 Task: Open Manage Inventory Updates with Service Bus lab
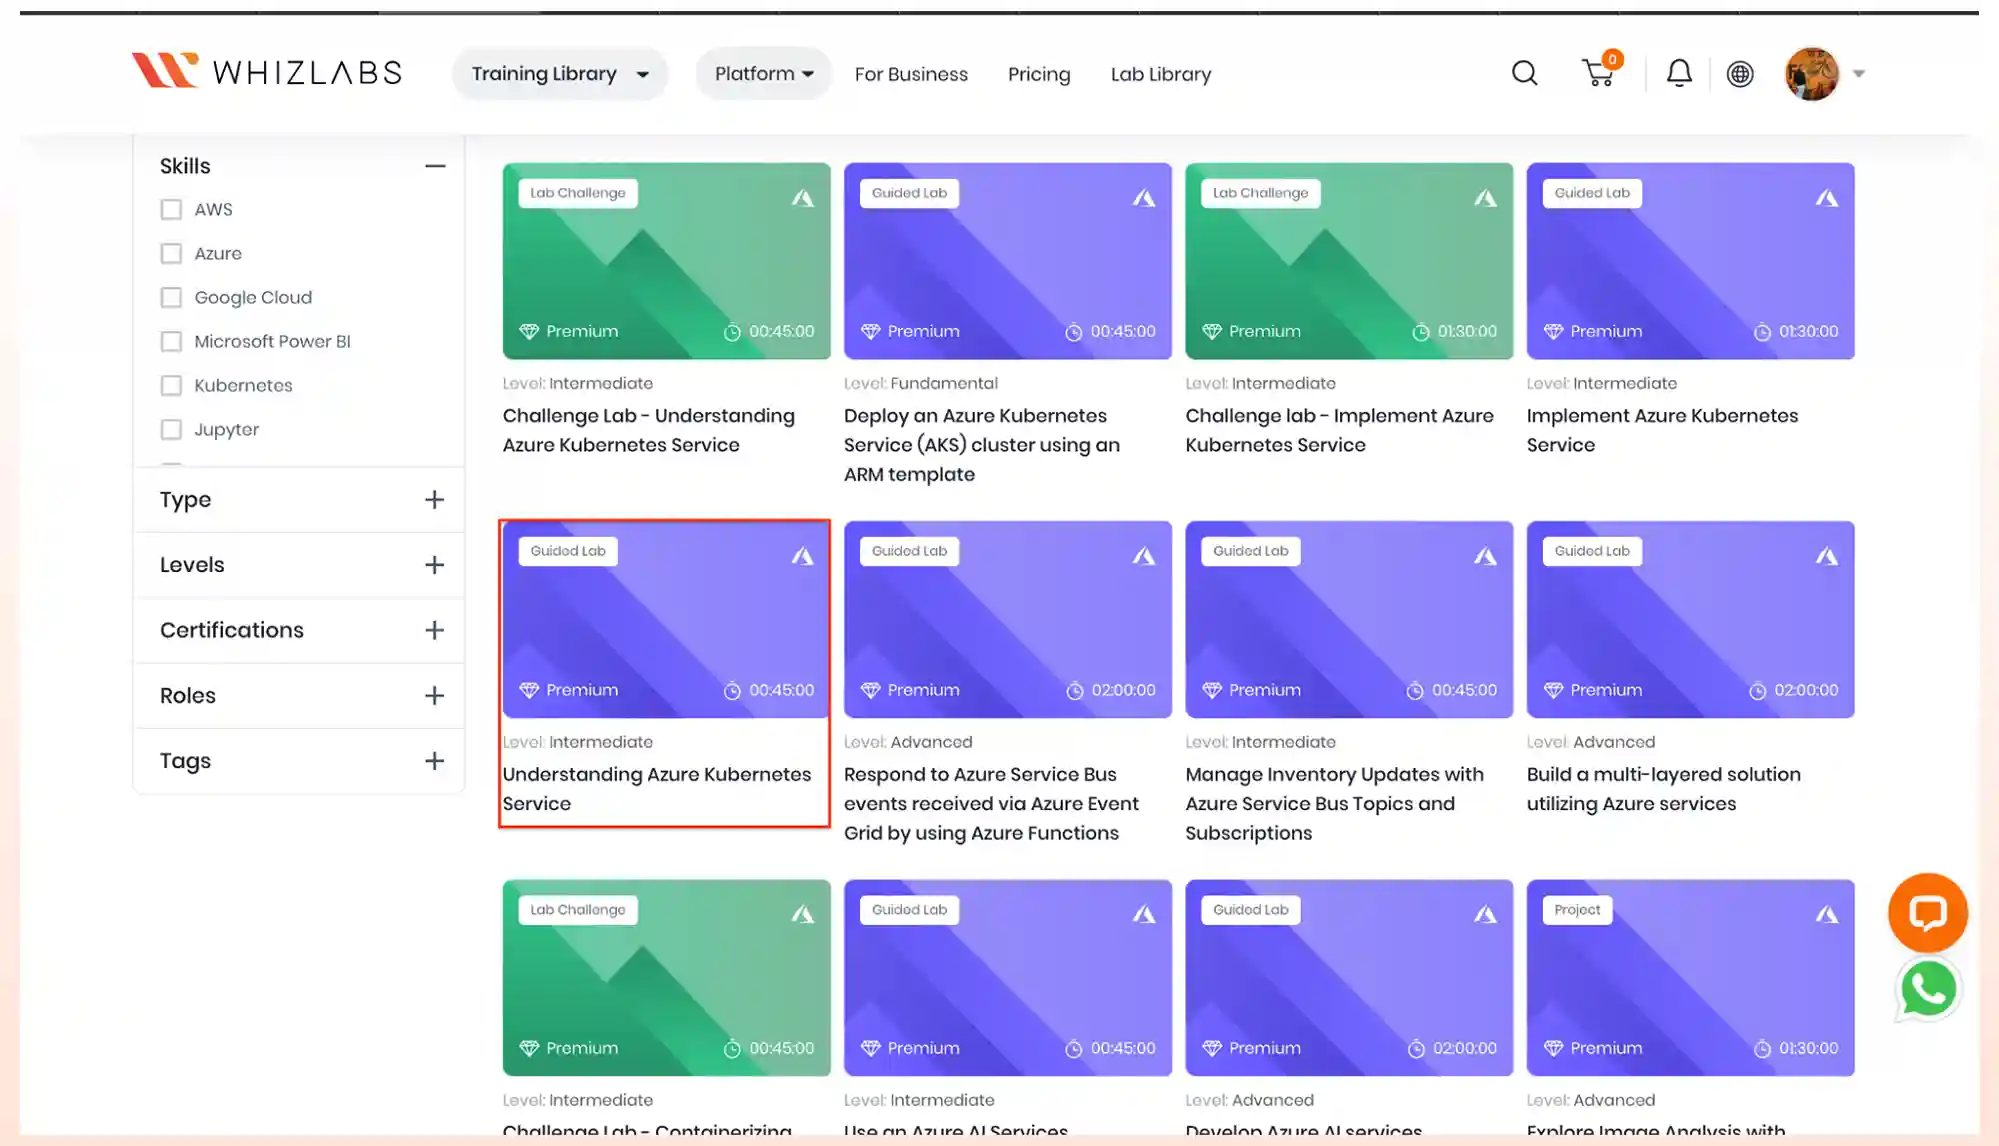[x=1334, y=803]
